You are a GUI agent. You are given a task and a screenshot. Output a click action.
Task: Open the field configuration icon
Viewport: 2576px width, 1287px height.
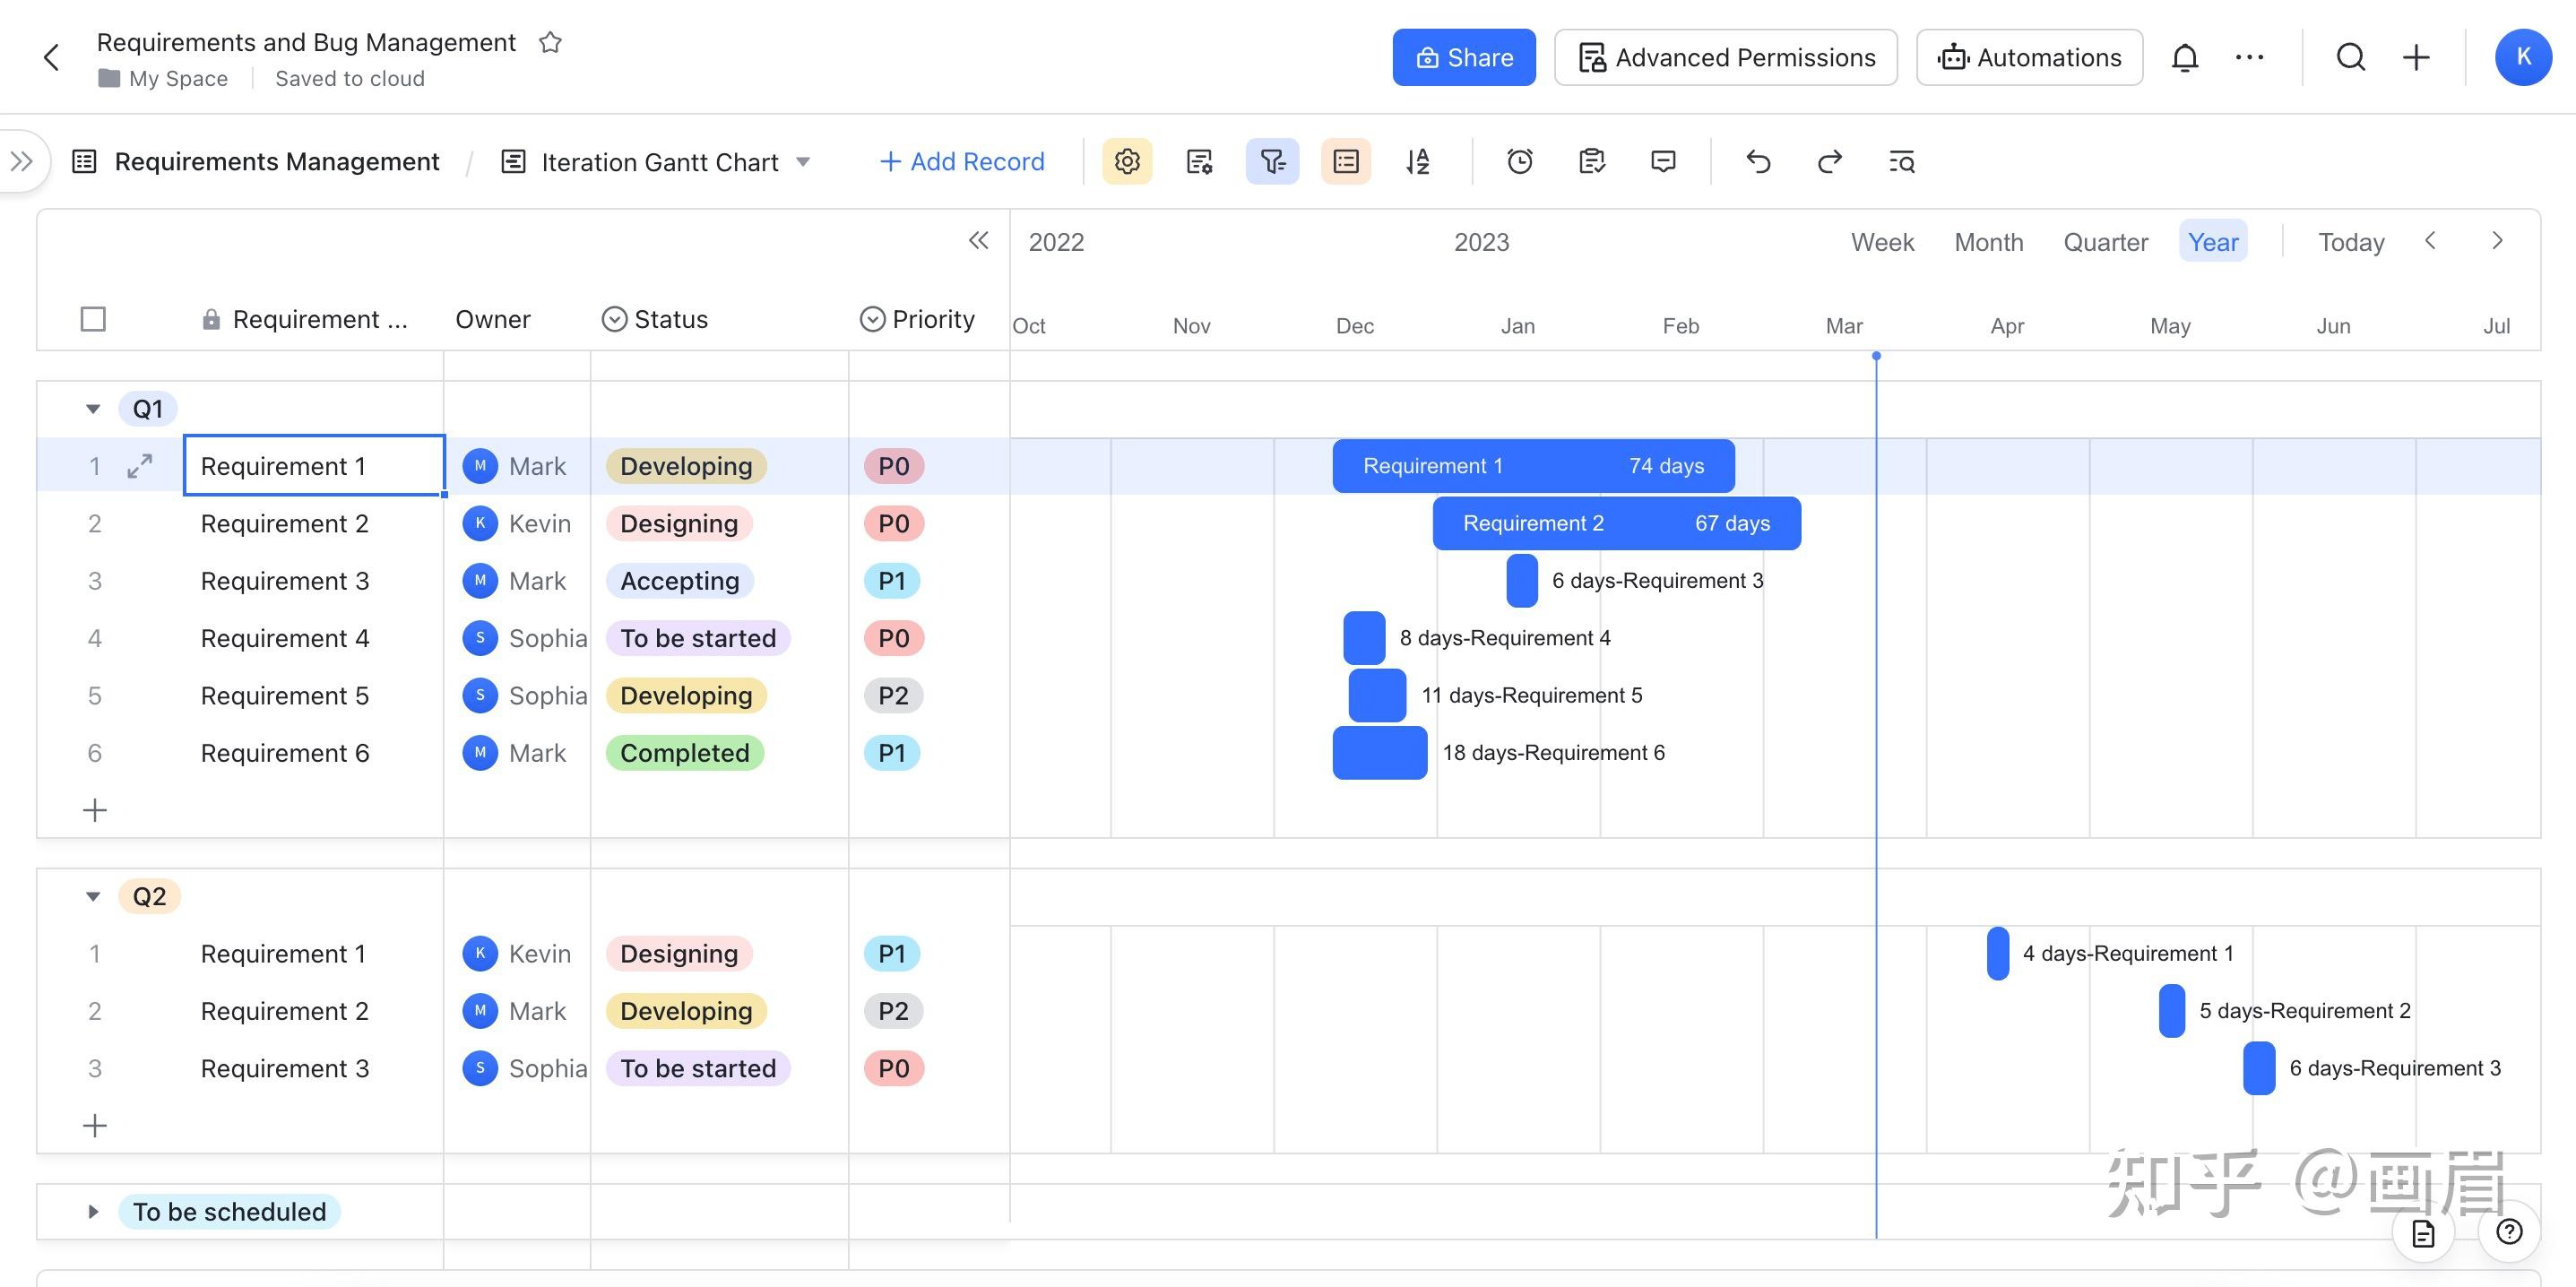click(1200, 161)
